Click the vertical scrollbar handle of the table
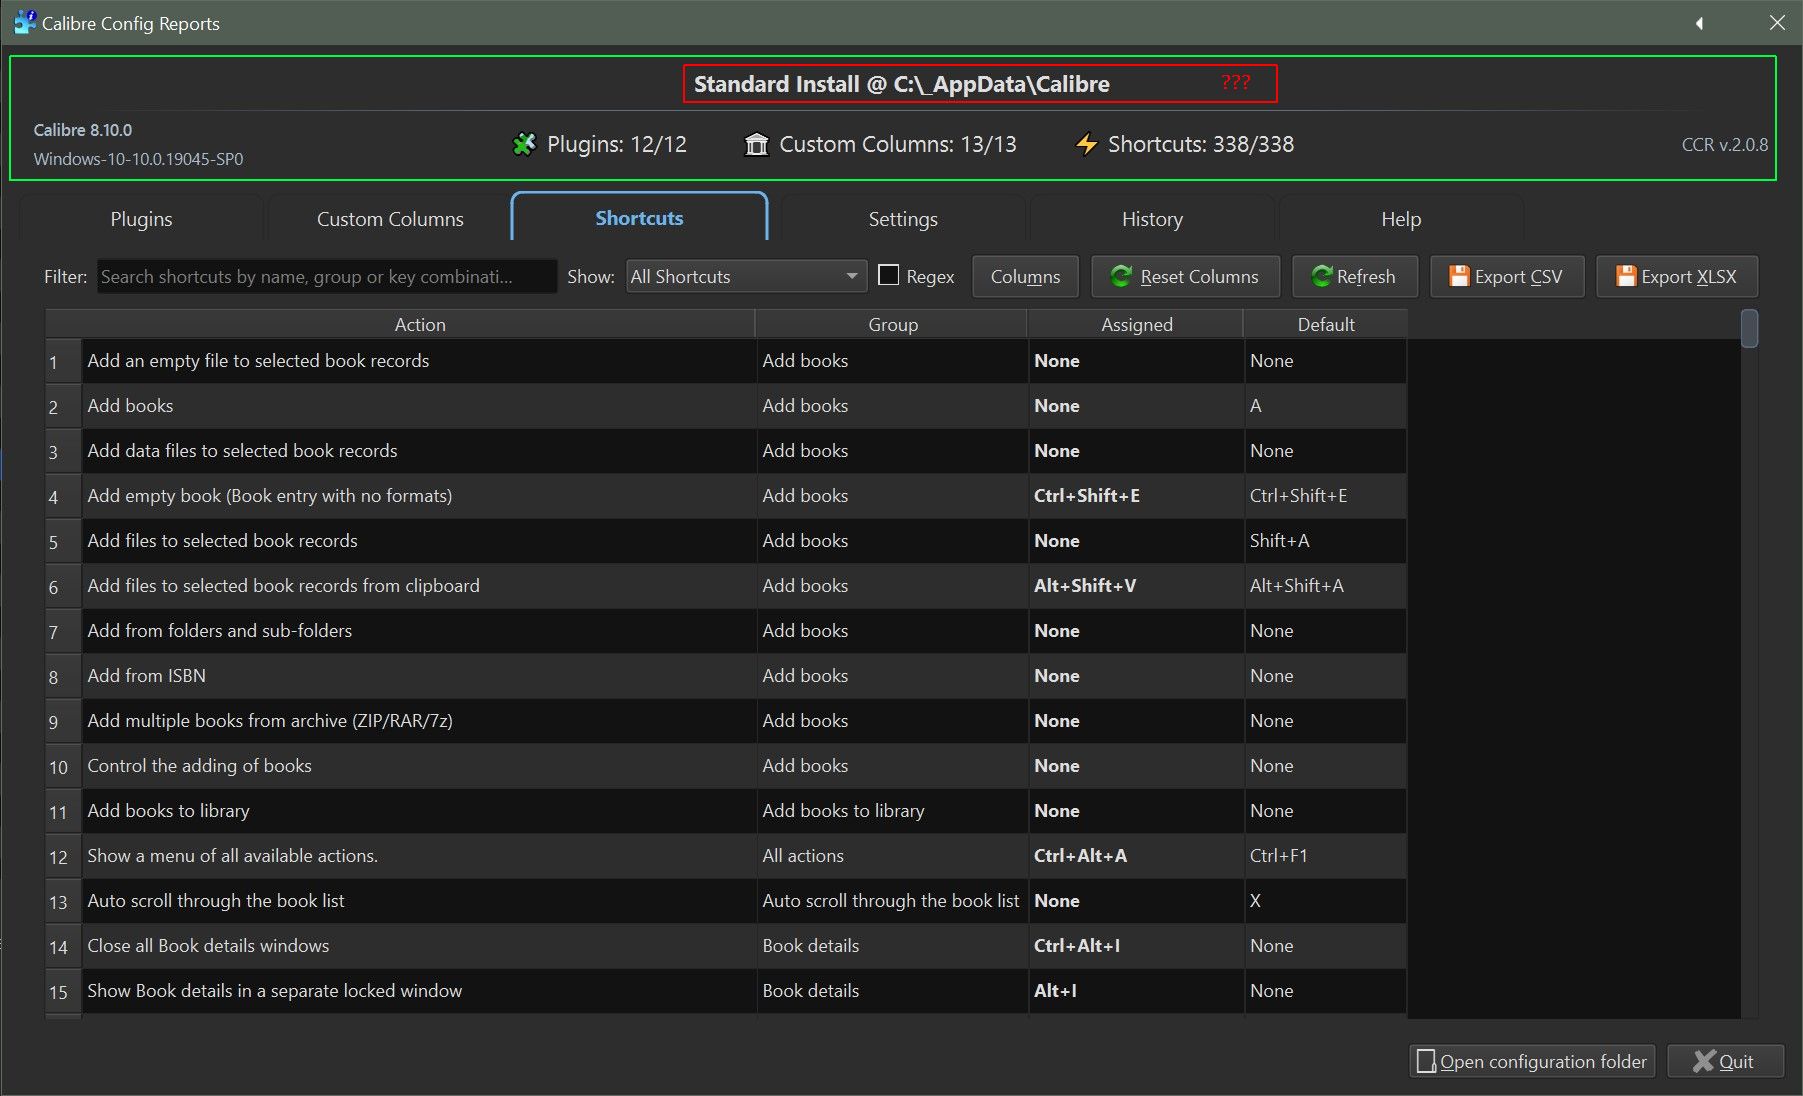This screenshot has height=1096, width=1803. pyautogui.click(x=1749, y=329)
